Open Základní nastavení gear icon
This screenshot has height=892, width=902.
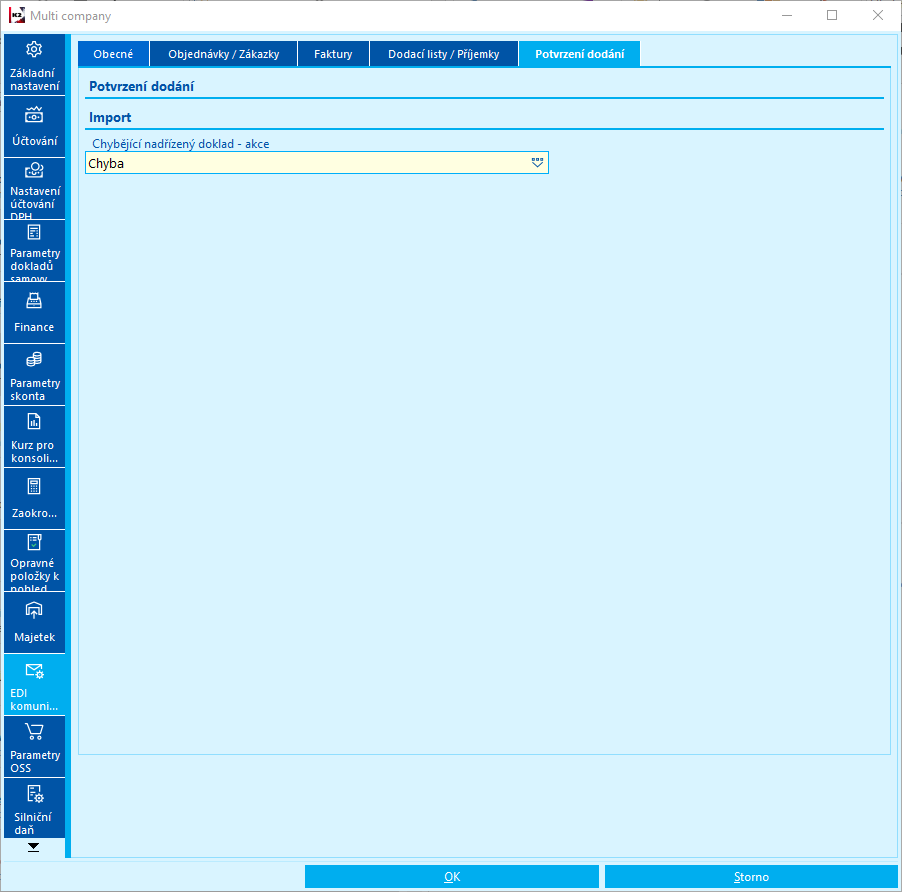tap(34, 49)
